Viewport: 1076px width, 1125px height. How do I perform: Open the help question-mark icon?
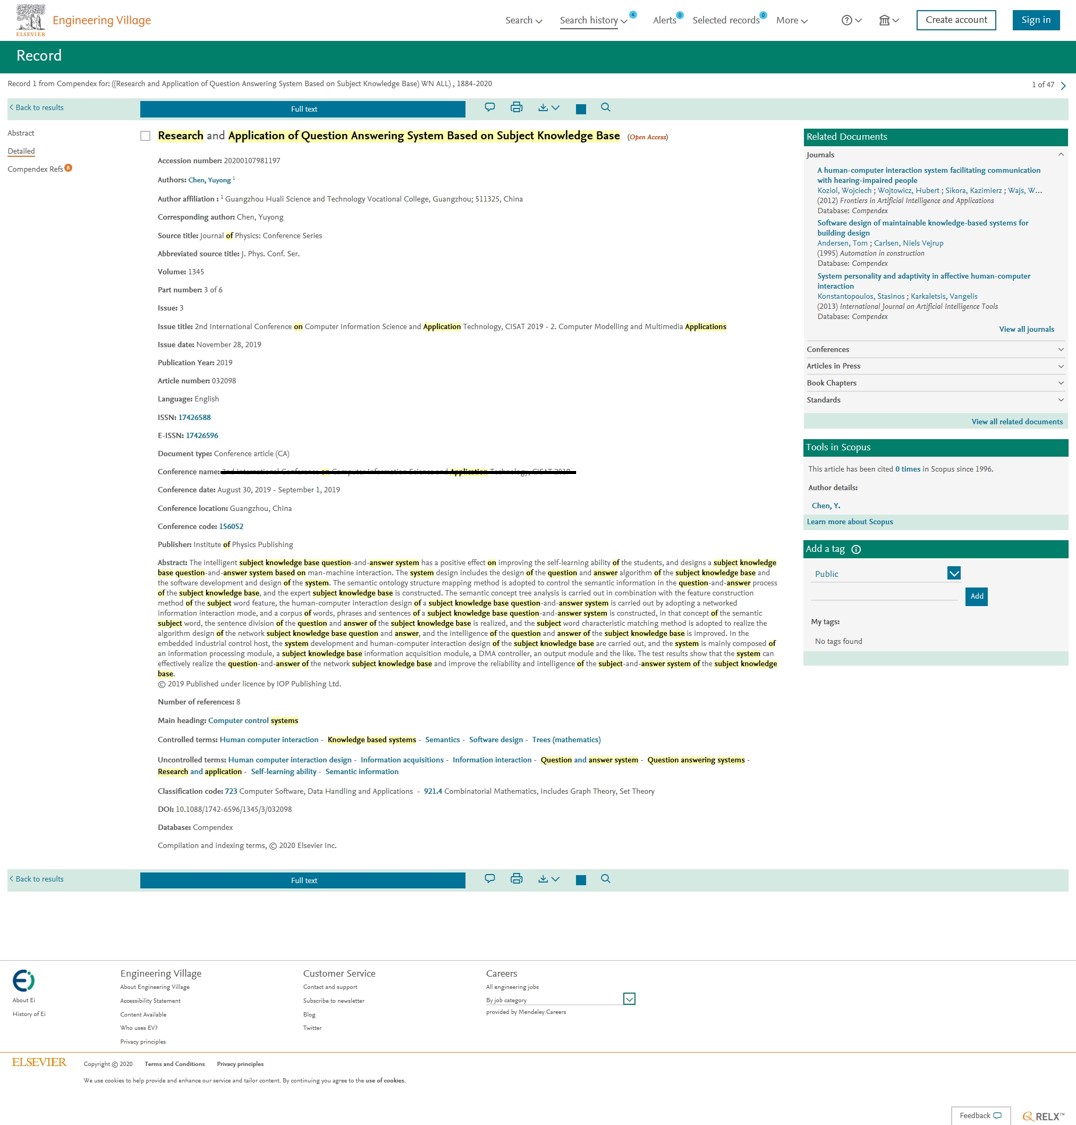847,20
